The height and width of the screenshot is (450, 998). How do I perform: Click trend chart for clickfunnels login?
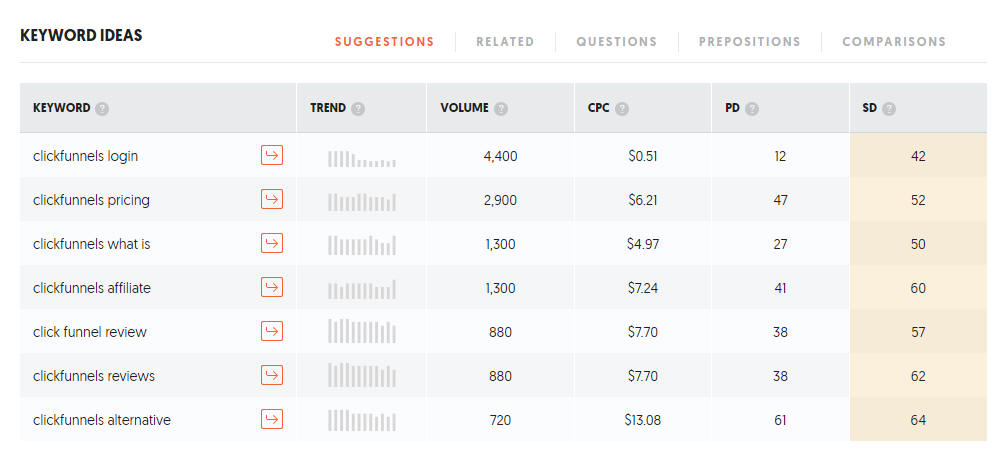tap(362, 159)
